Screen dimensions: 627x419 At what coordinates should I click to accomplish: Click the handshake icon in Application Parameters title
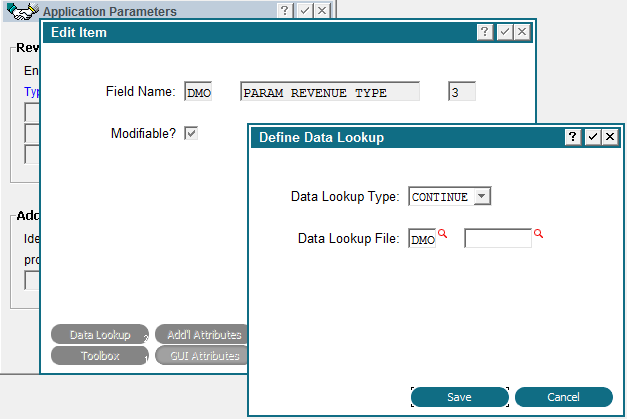point(23,11)
